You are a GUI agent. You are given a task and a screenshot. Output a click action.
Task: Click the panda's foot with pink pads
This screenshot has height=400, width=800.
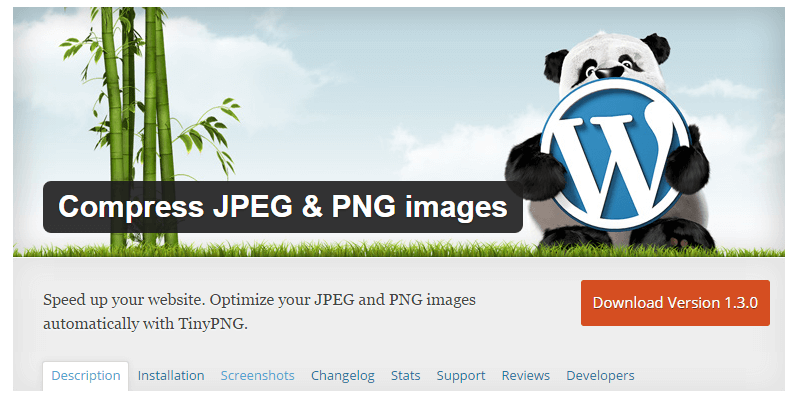click(x=672, y=235)
